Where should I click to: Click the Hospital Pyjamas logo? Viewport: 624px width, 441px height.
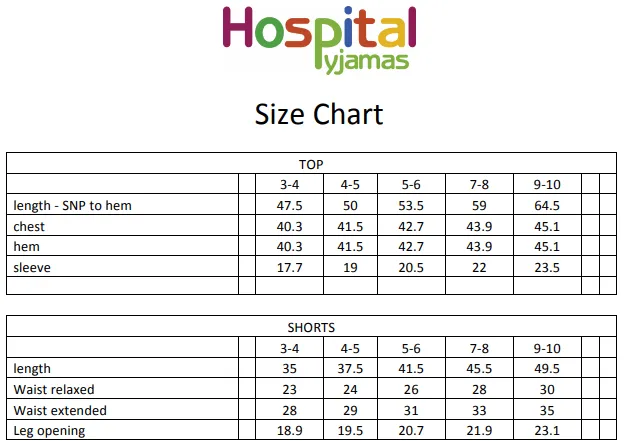[319, 40]
